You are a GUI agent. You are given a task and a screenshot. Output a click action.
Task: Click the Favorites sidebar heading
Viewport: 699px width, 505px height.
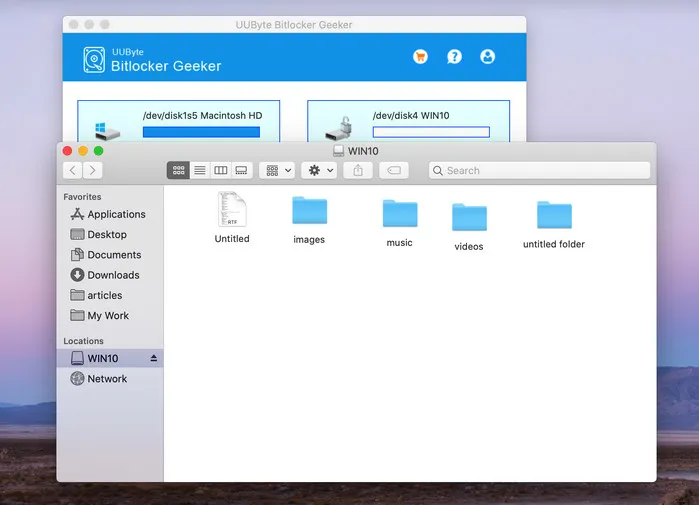pyautogui.click(x=82, y=197)
